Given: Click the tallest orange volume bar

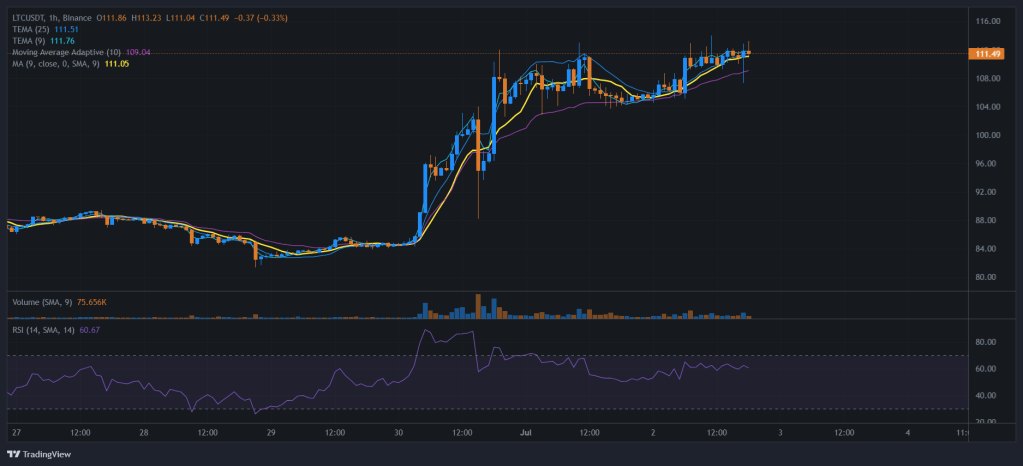Looking at the screenshot, I should pyautogui.click(x=478, y=306).
